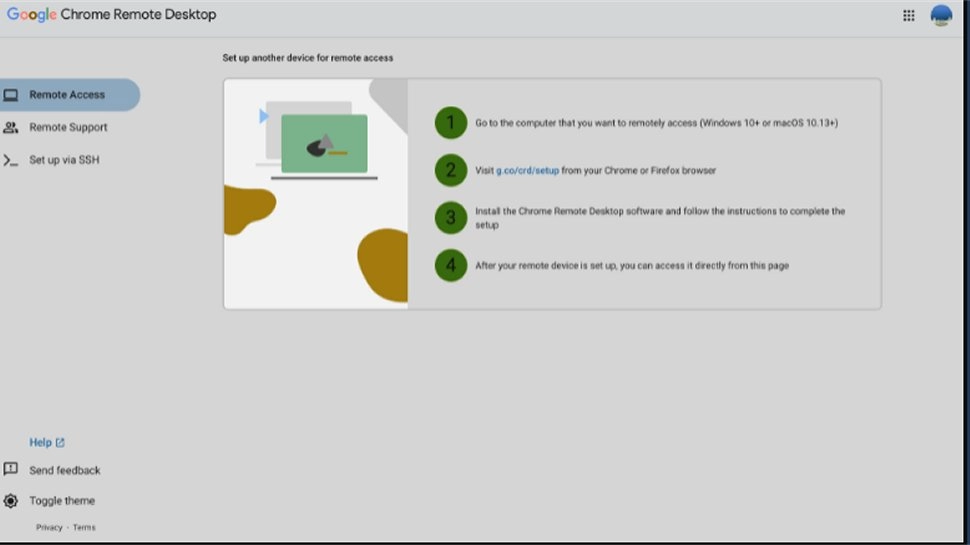
Task: Click the Help external link icon
Action: click(x=60, y=442)
